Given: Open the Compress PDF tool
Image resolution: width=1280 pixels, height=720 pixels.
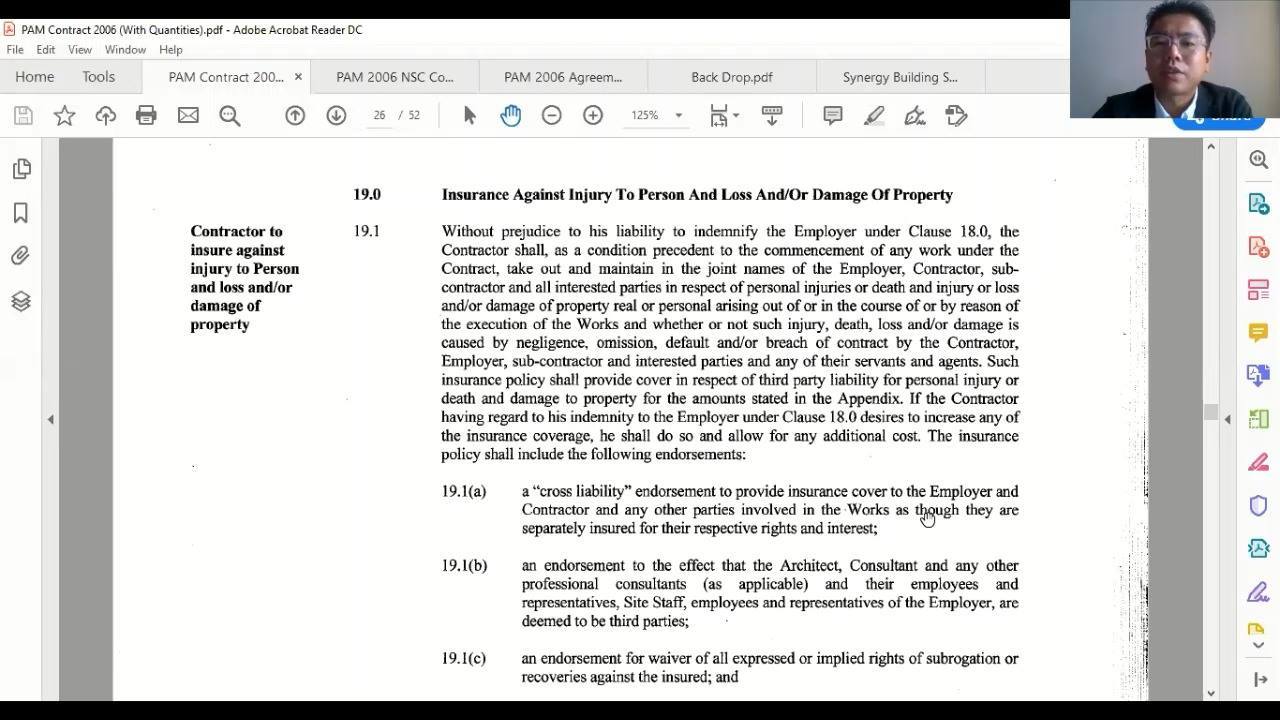Looking at the screenshot, I should [1258, 548].
